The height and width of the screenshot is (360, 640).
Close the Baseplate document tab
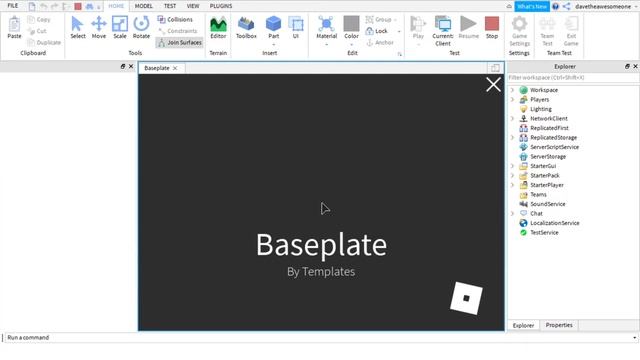point(175,68)
